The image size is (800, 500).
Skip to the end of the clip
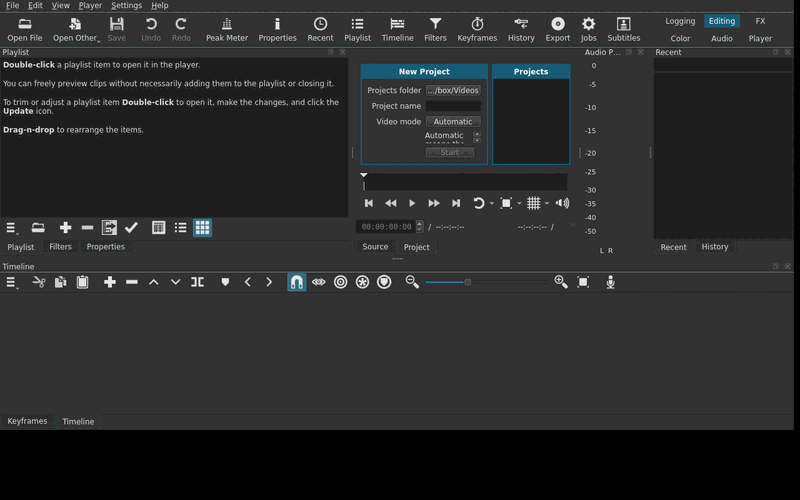click(456, 203)
